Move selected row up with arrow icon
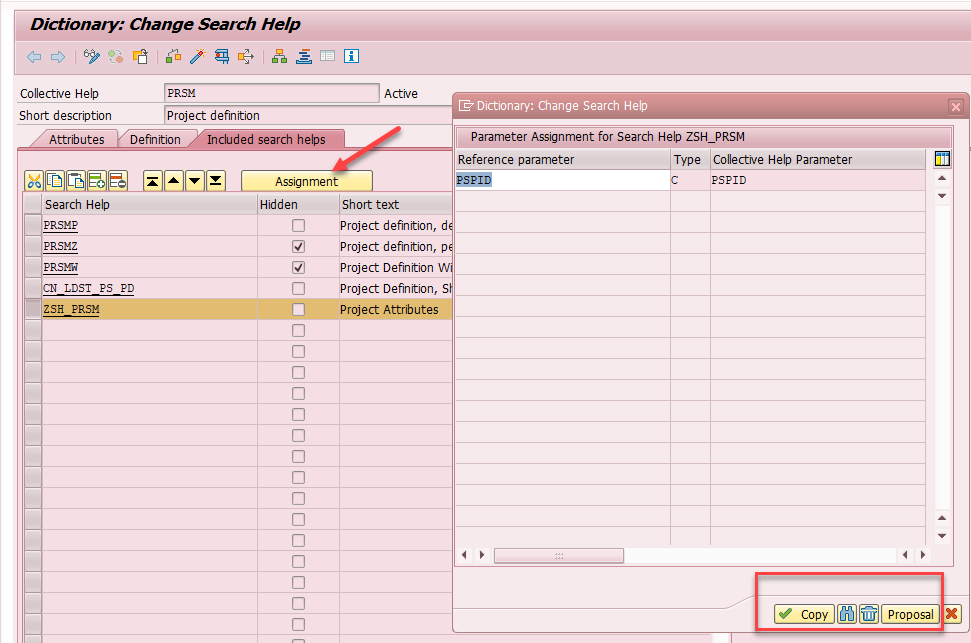The image size is (971, 643). (x=174, y=181)
